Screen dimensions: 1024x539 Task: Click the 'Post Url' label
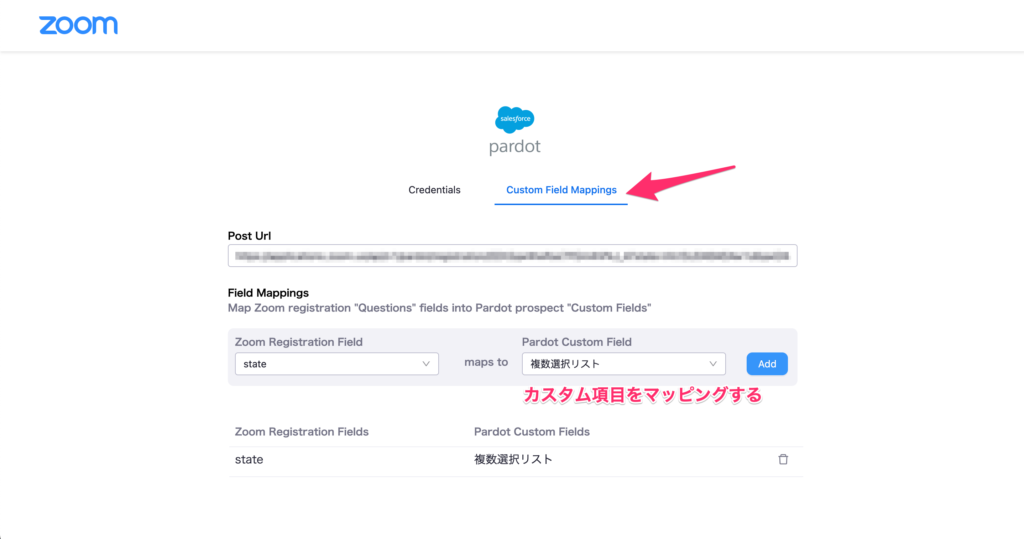pos(249,236)
